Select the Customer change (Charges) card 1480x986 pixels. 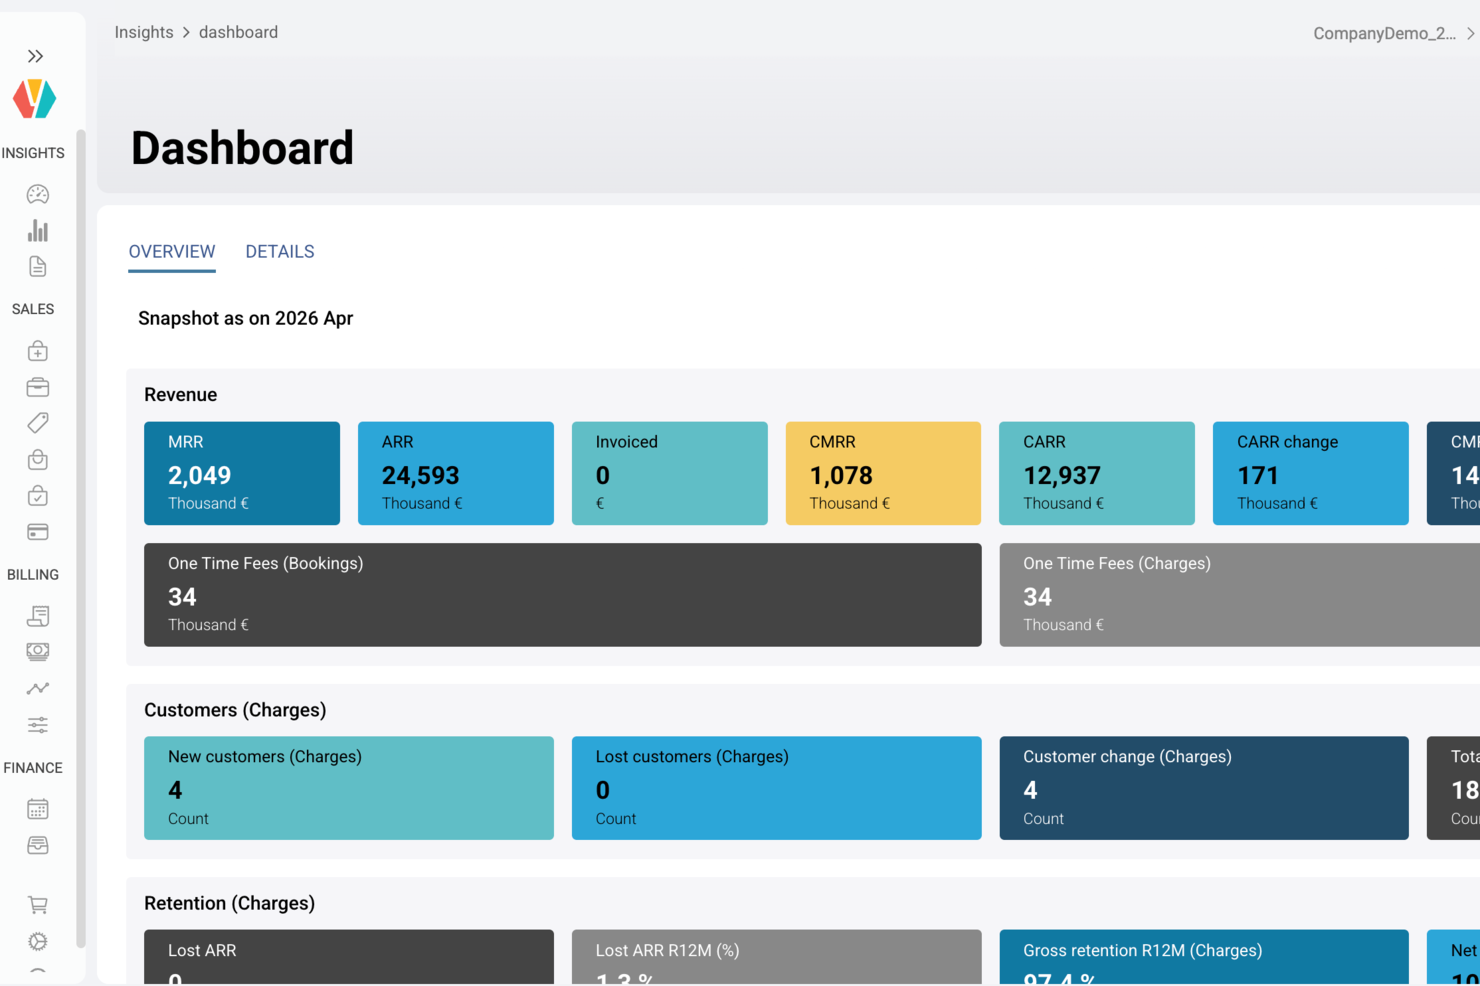point(1204,788)
